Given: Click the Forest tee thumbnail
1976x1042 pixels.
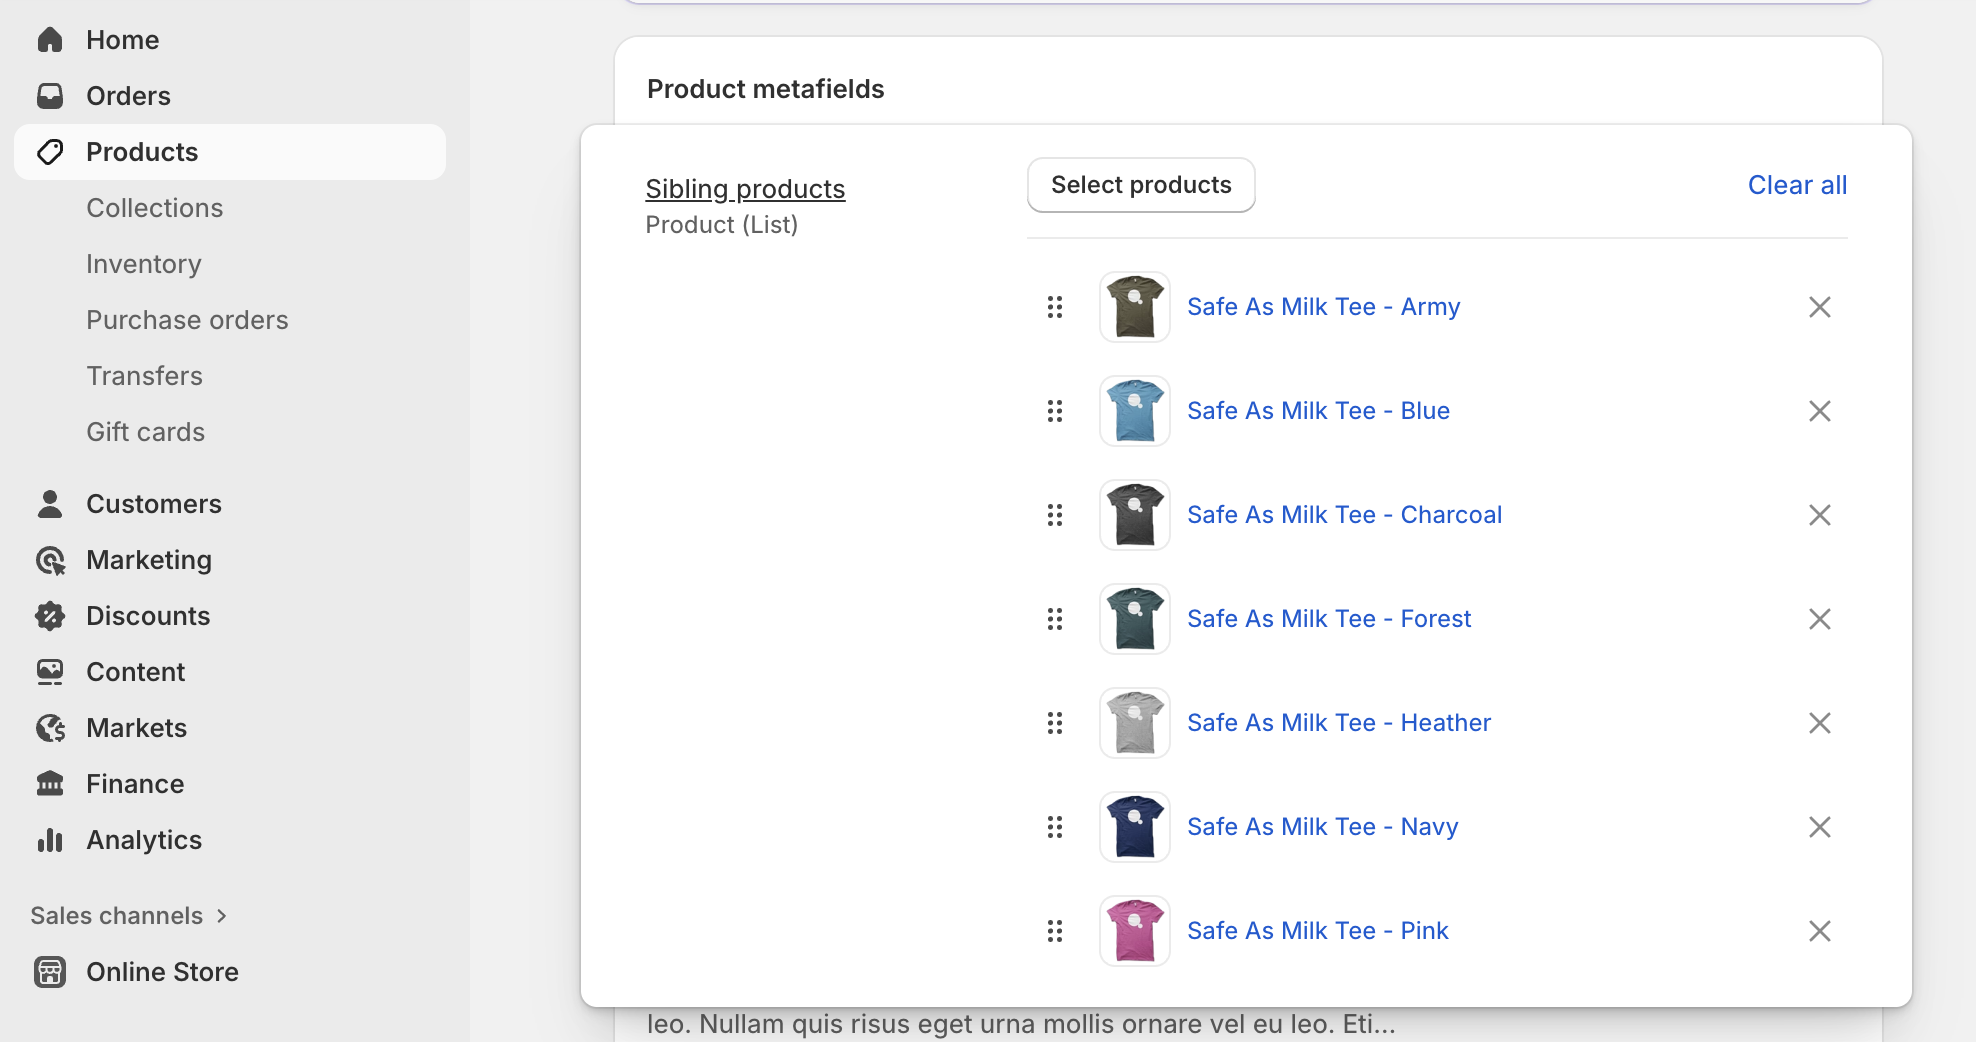Looking at the screenshot, I should pyautogui.click(x=1135, y=619).
